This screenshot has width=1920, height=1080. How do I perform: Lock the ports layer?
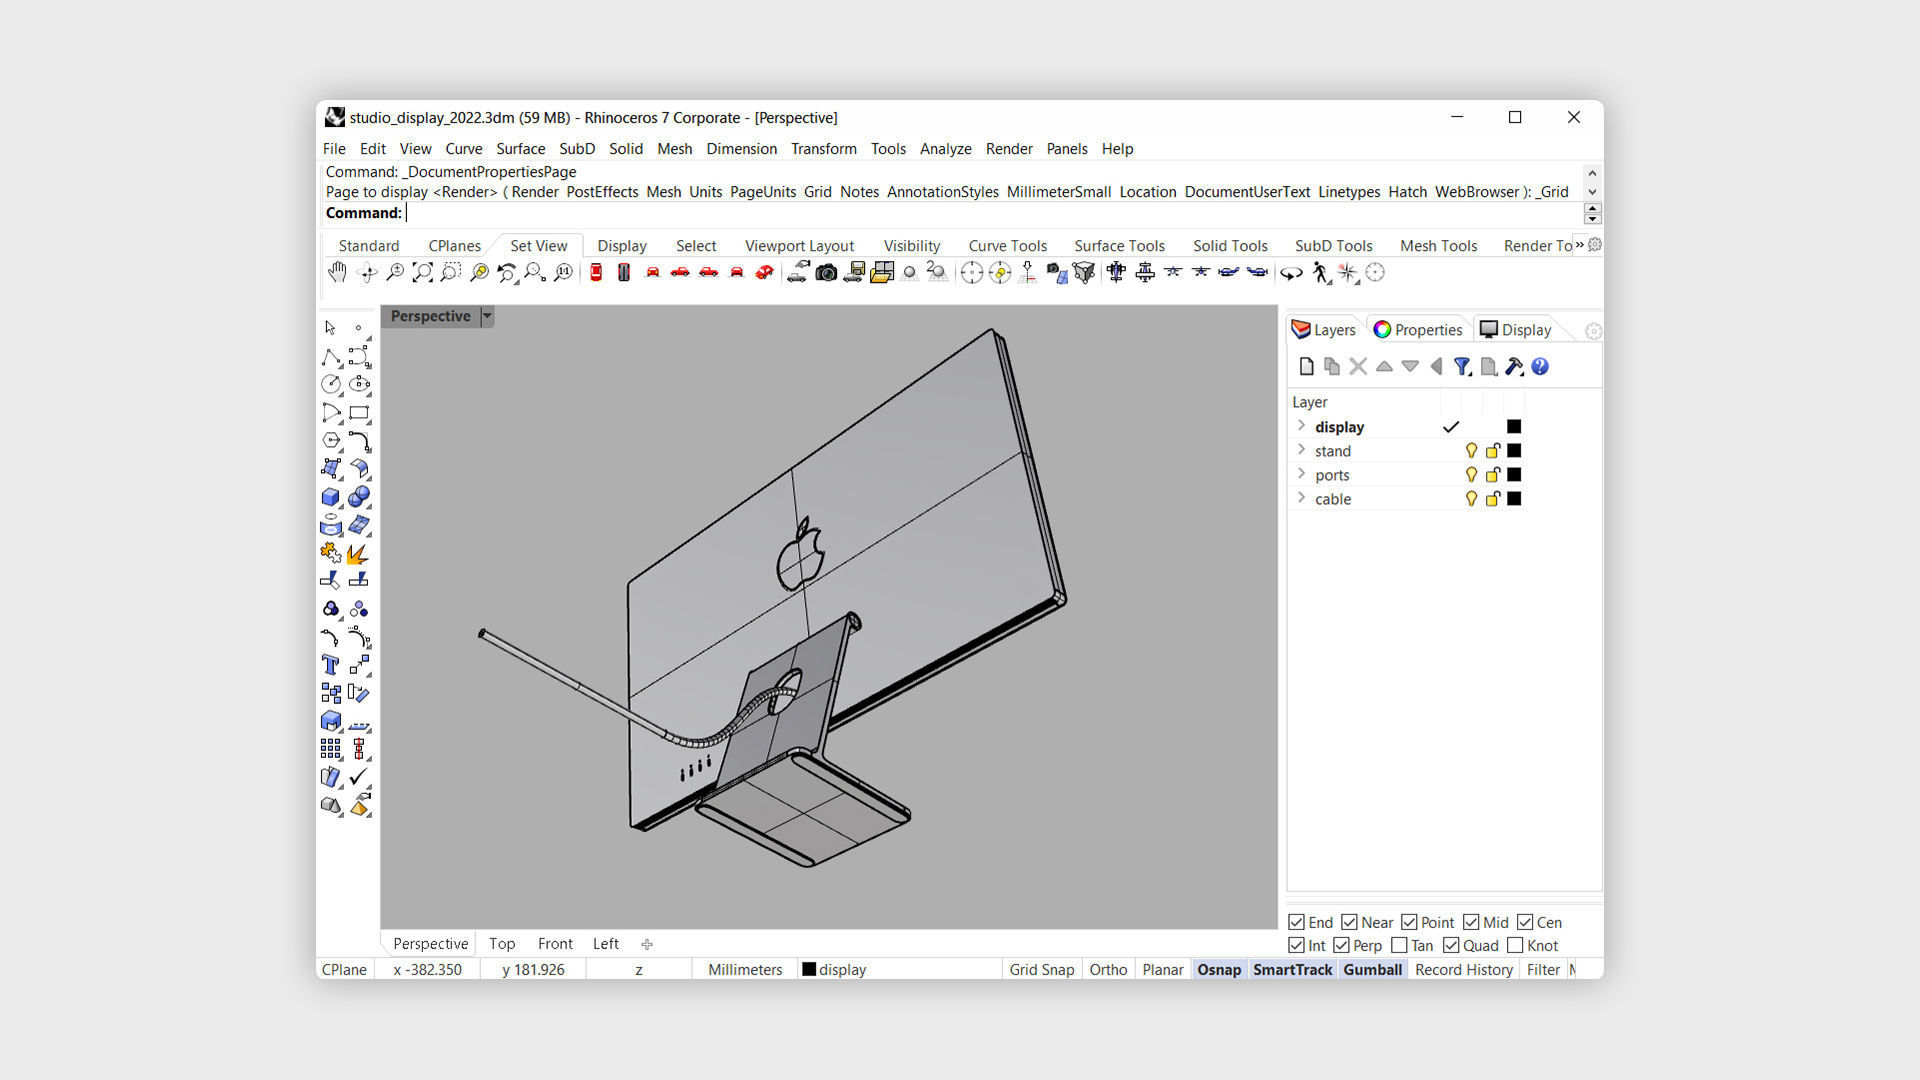point(1493,475)
